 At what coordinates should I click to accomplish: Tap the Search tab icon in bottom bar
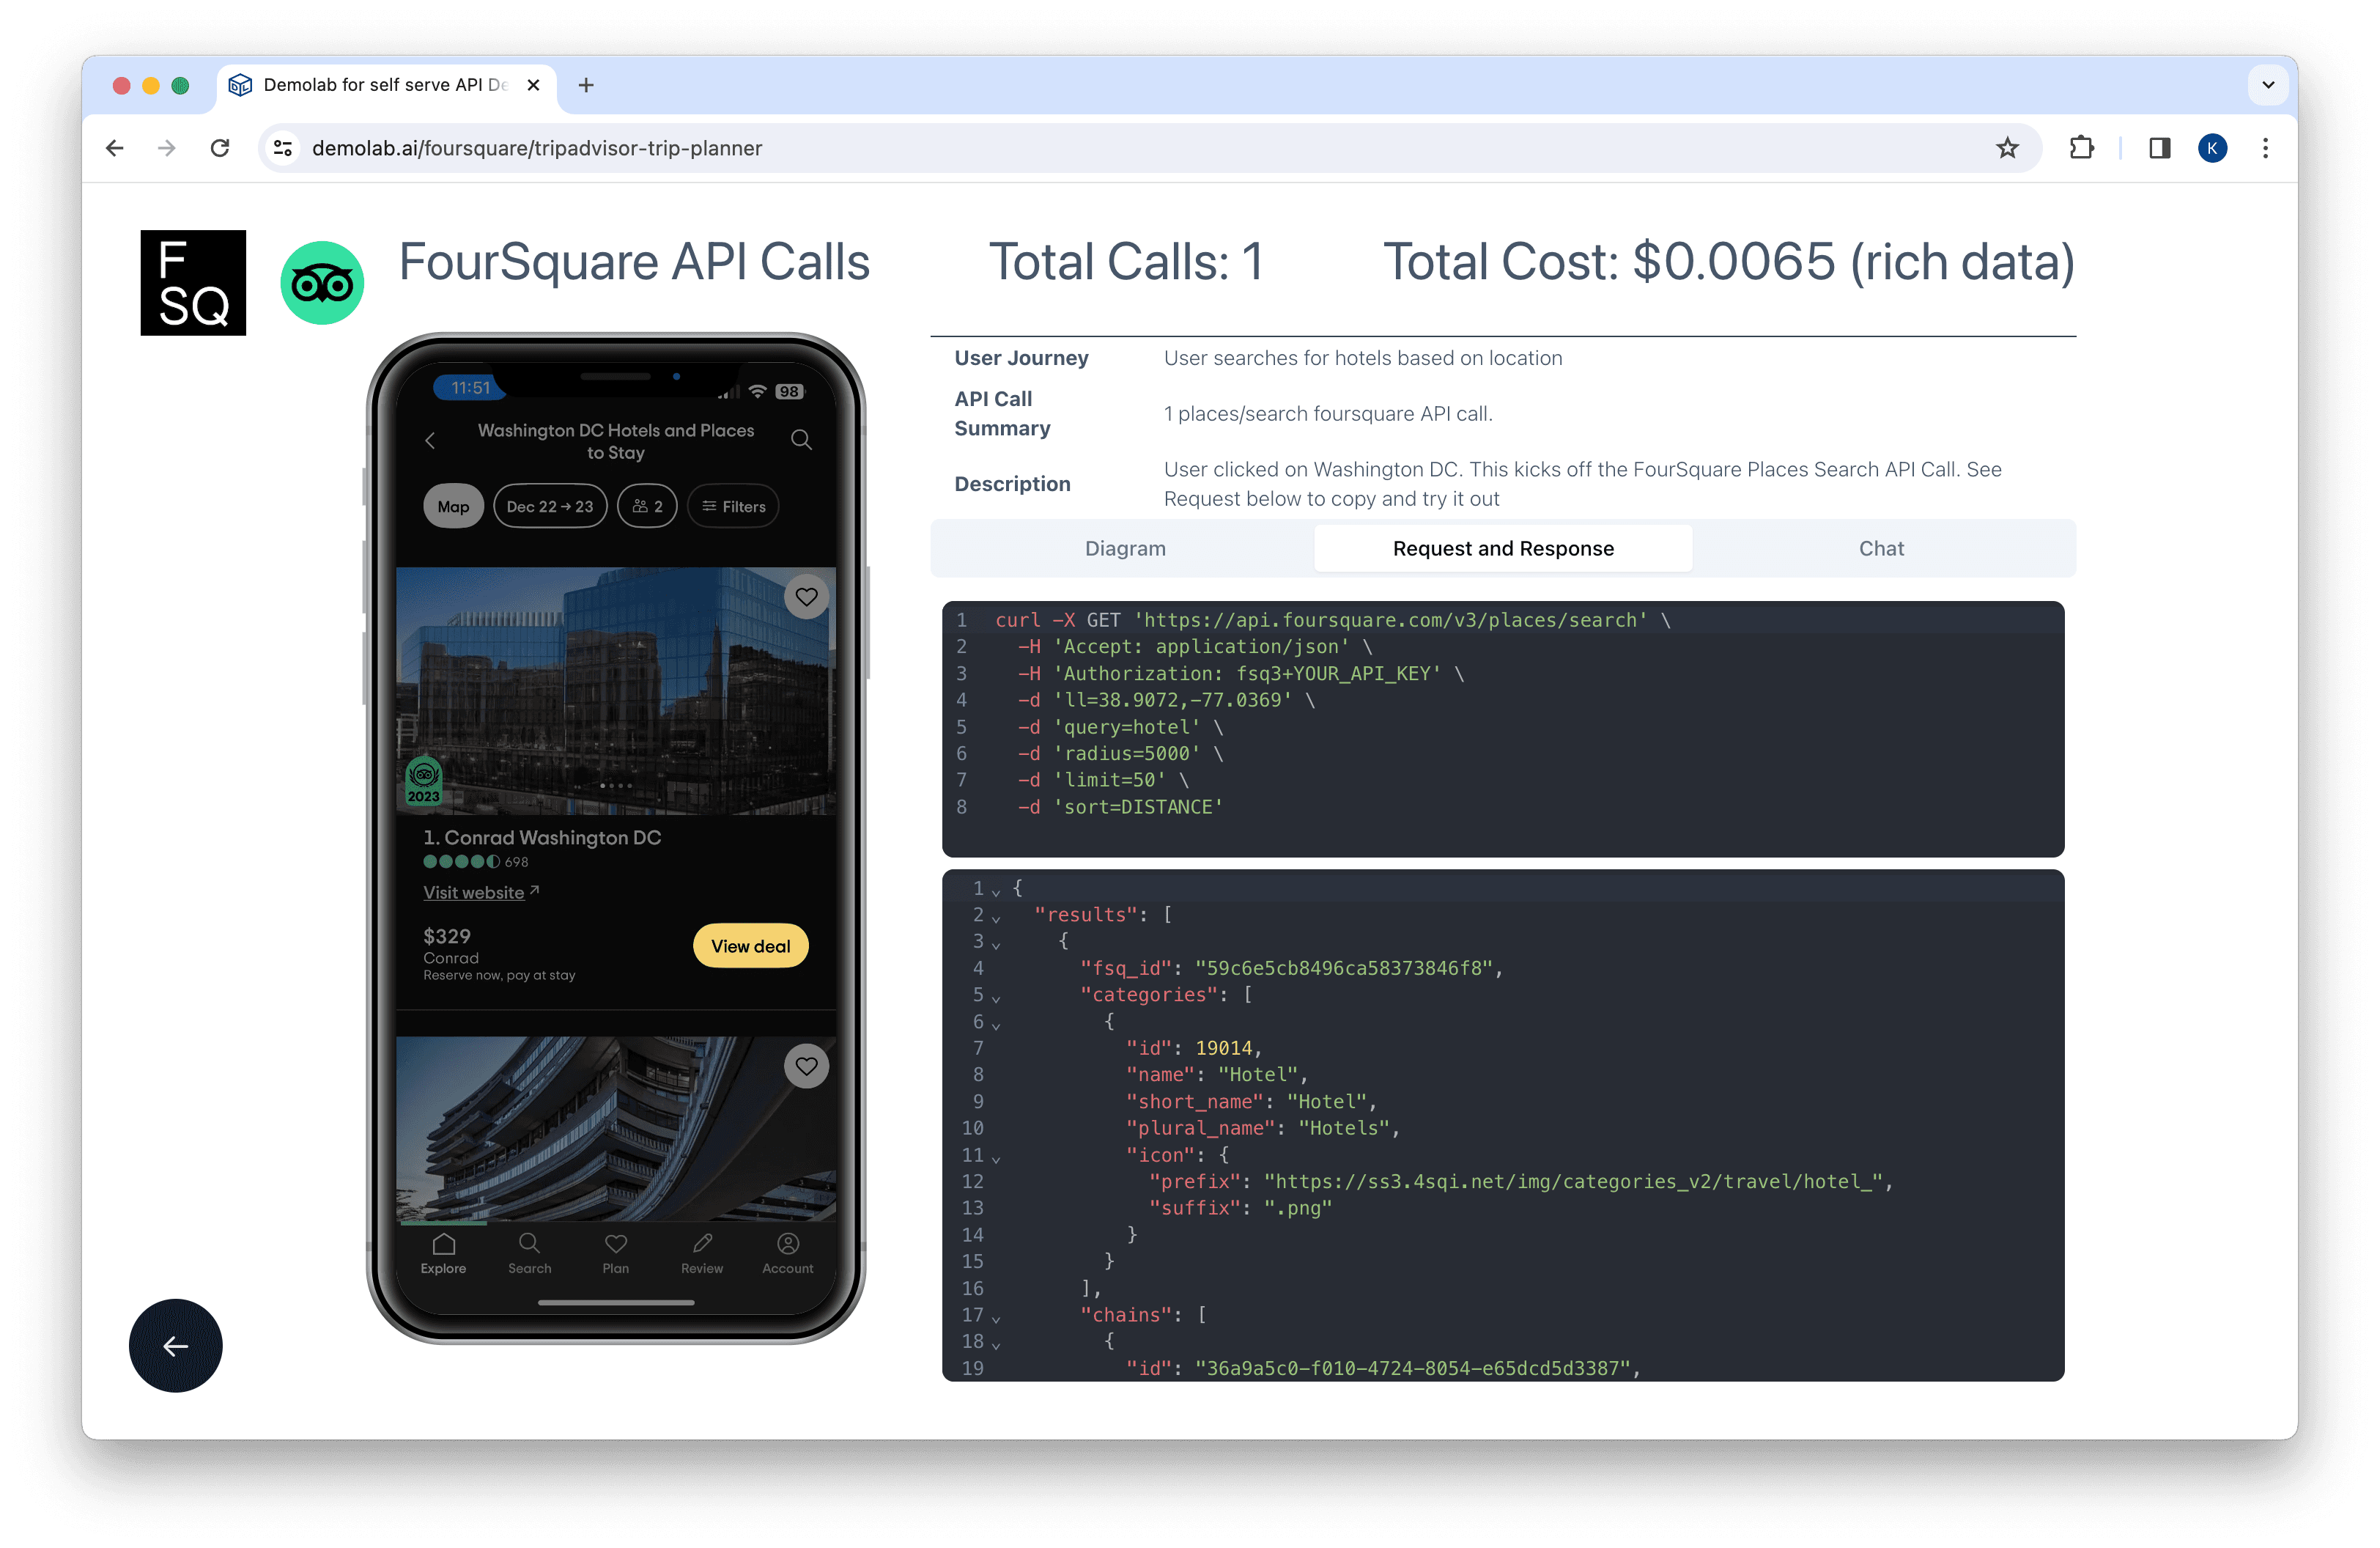click(529, 1254)
